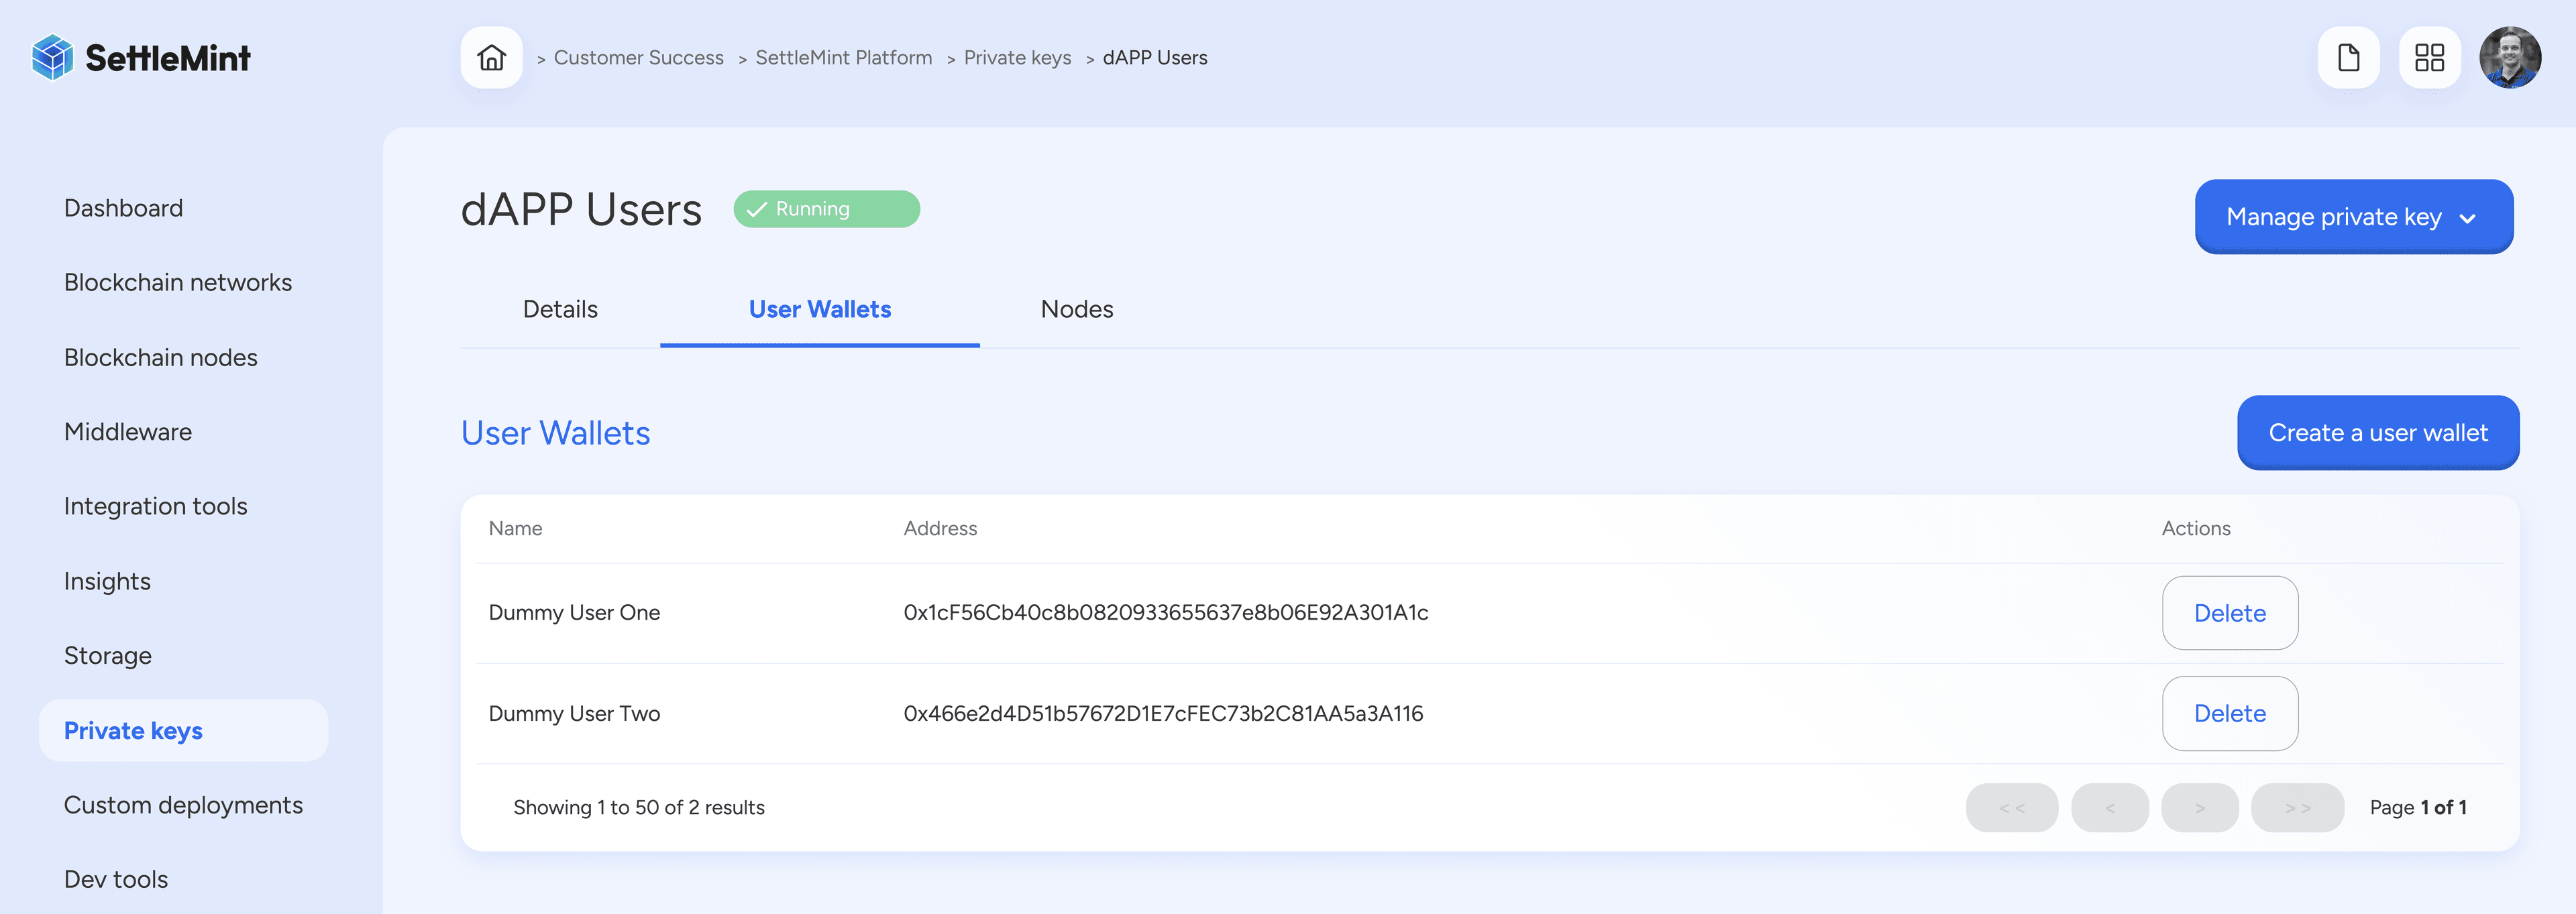Image resolution: width=2576 pixels, height=914 pixels.
Task: Click Private keys breadcrumb link
Action: (x=1017, y=58)
